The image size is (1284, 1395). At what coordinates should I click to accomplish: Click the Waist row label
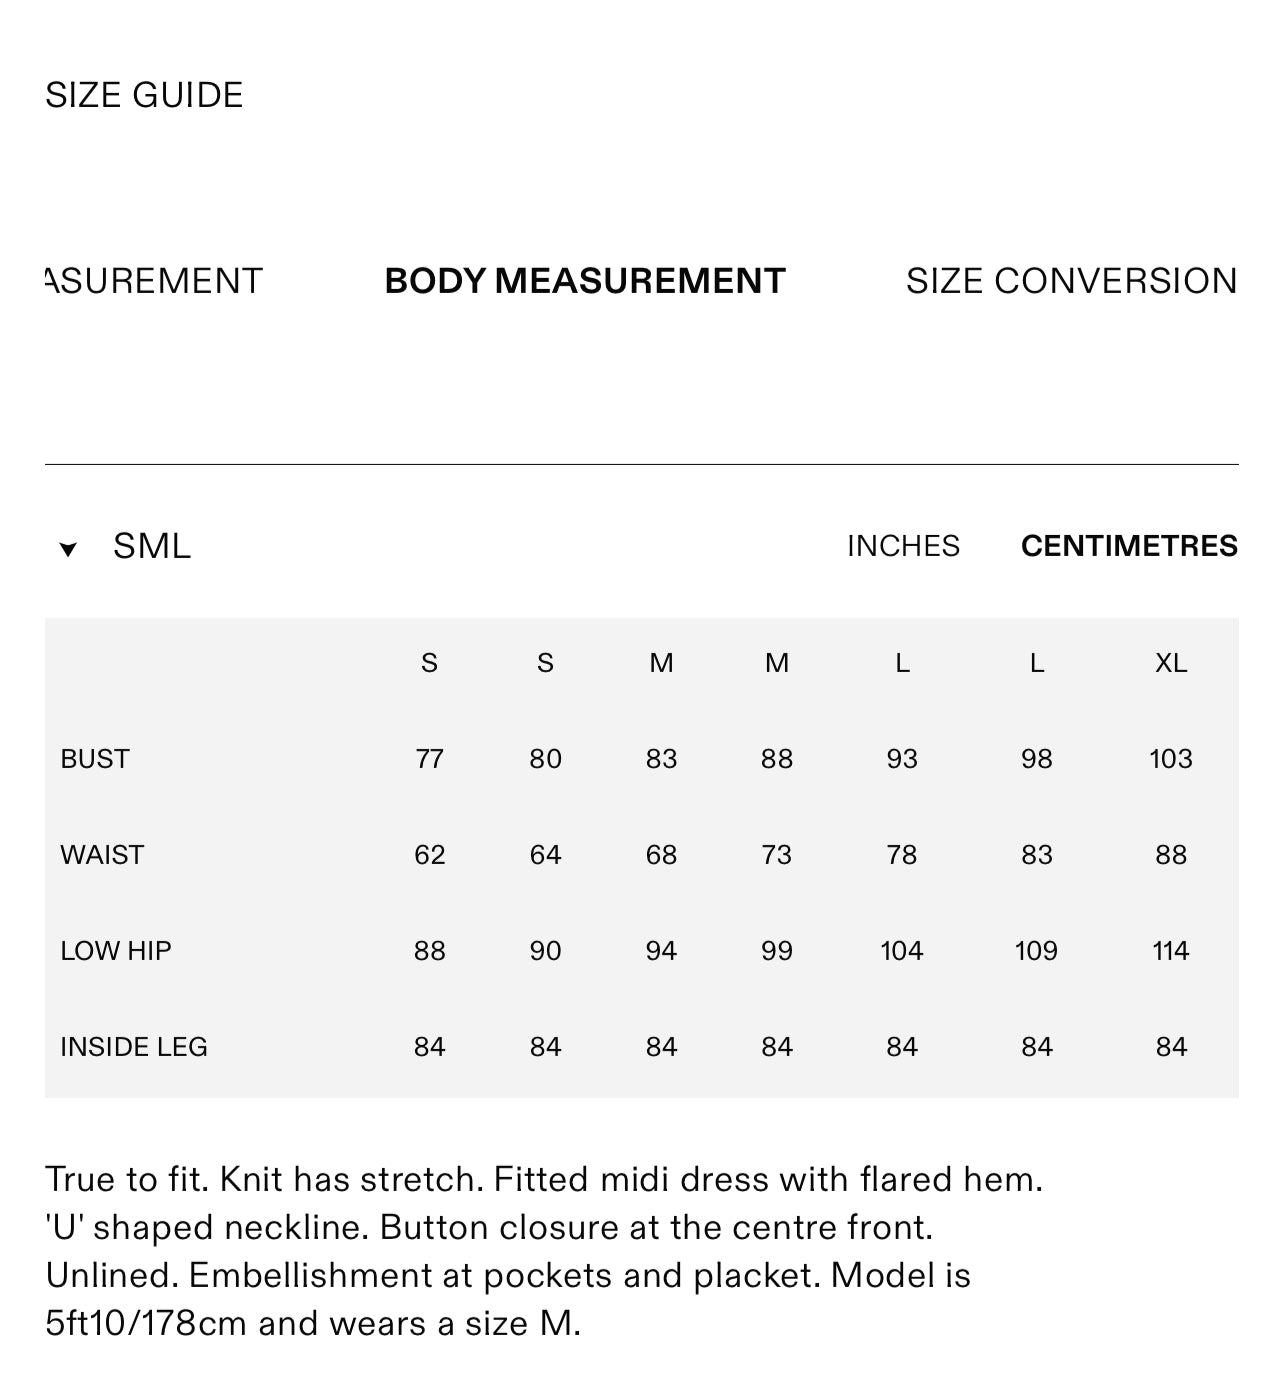pyautogui.click(x=102, y=855)
